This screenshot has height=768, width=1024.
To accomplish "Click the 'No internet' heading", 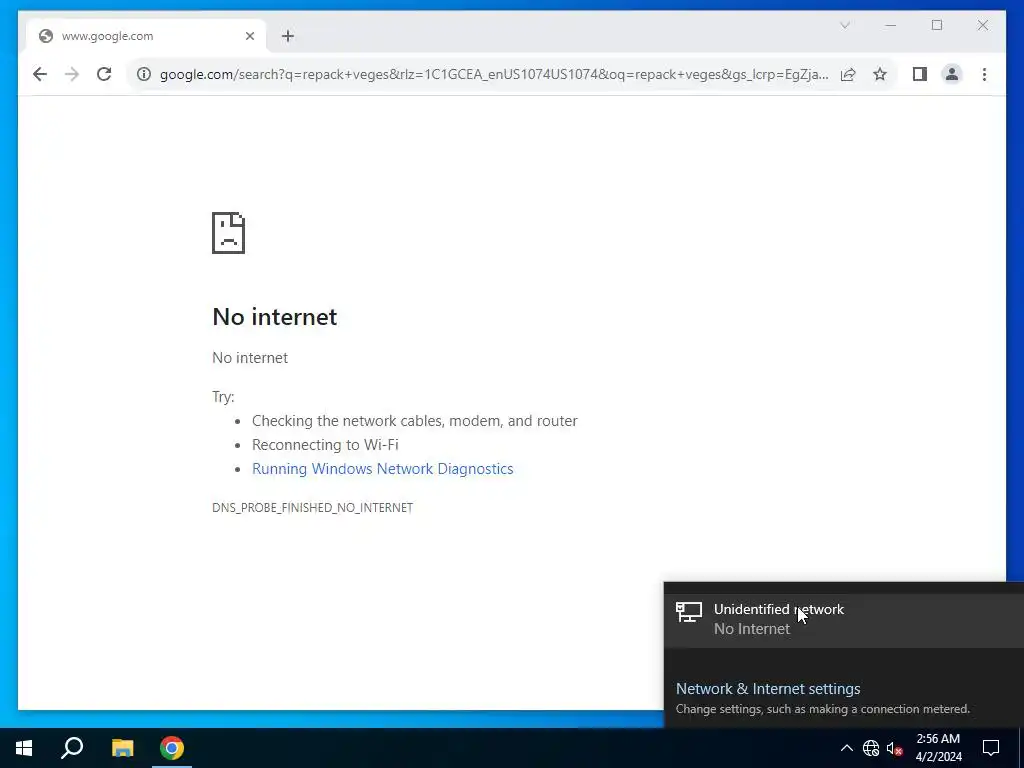I will (275, 317).
